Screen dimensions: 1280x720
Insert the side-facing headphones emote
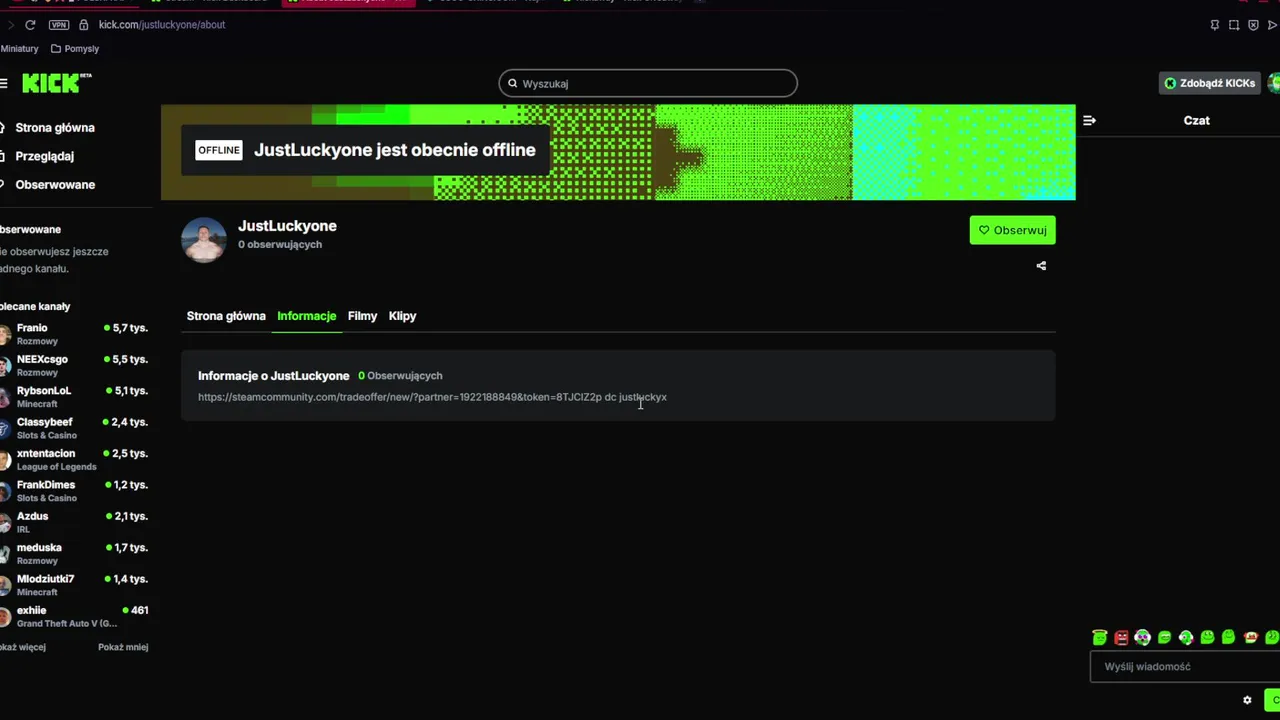(1186, 638)
